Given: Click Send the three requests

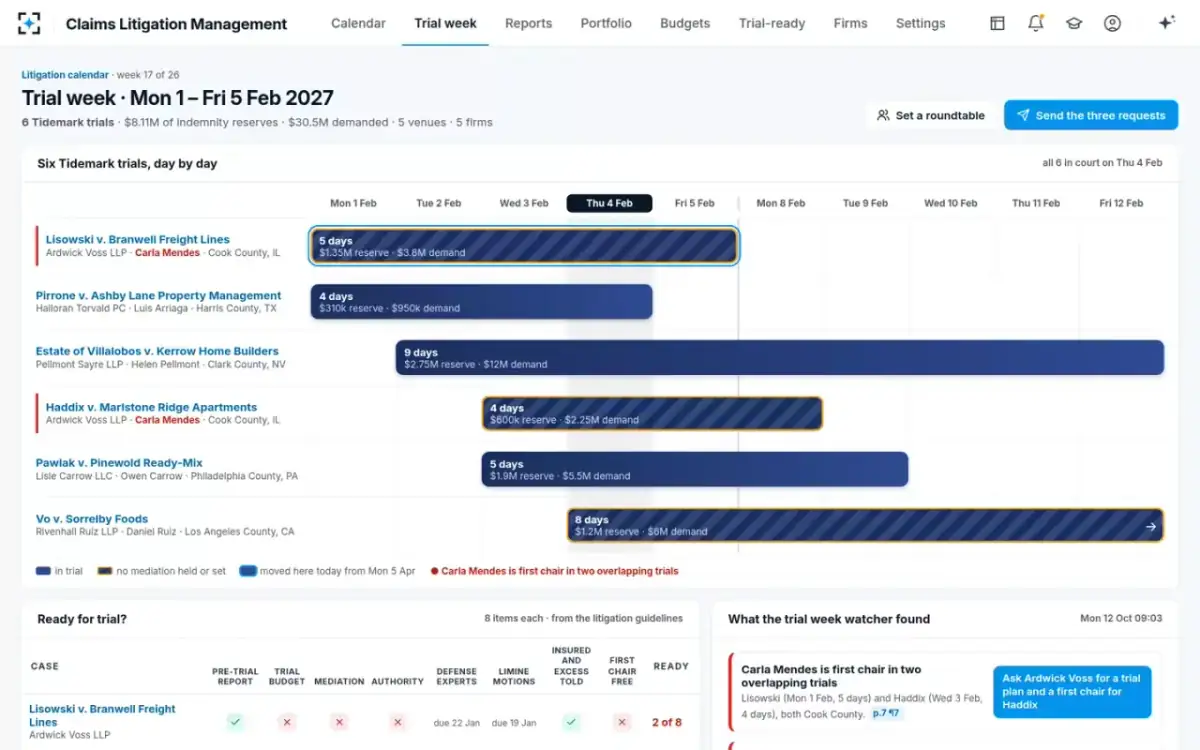Looking at the screenshot, I should [1091, 115].
